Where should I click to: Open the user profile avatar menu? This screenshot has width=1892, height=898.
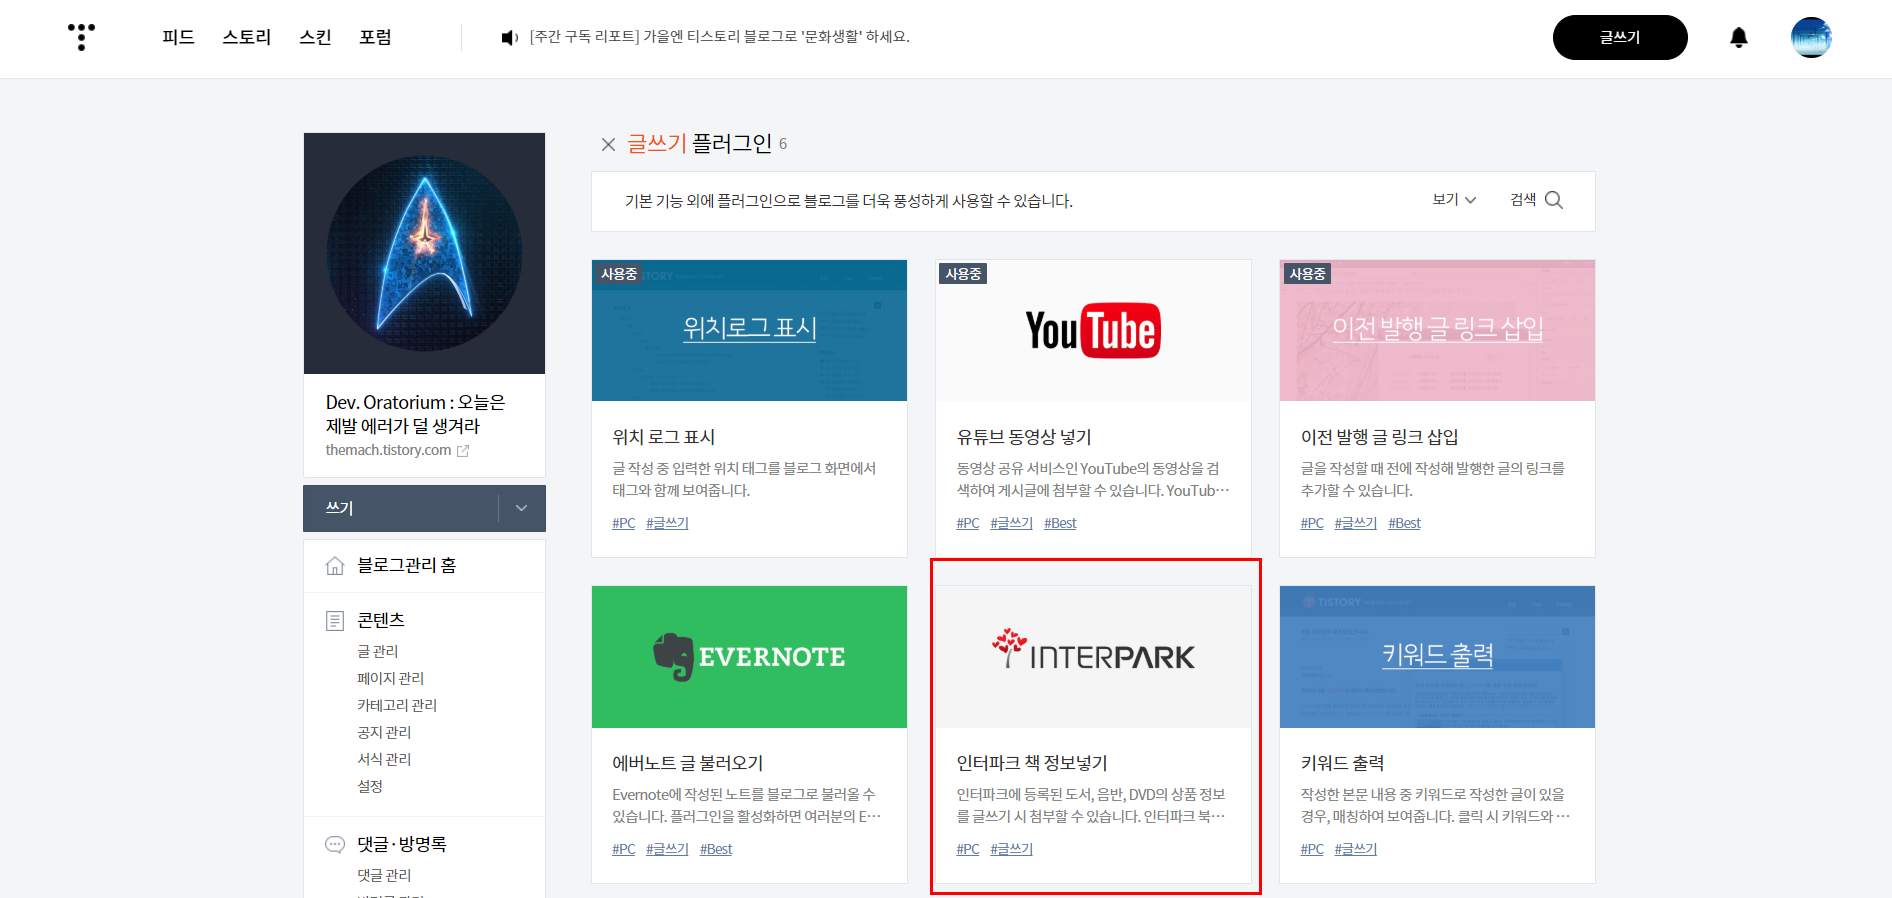click(1811, 37)
